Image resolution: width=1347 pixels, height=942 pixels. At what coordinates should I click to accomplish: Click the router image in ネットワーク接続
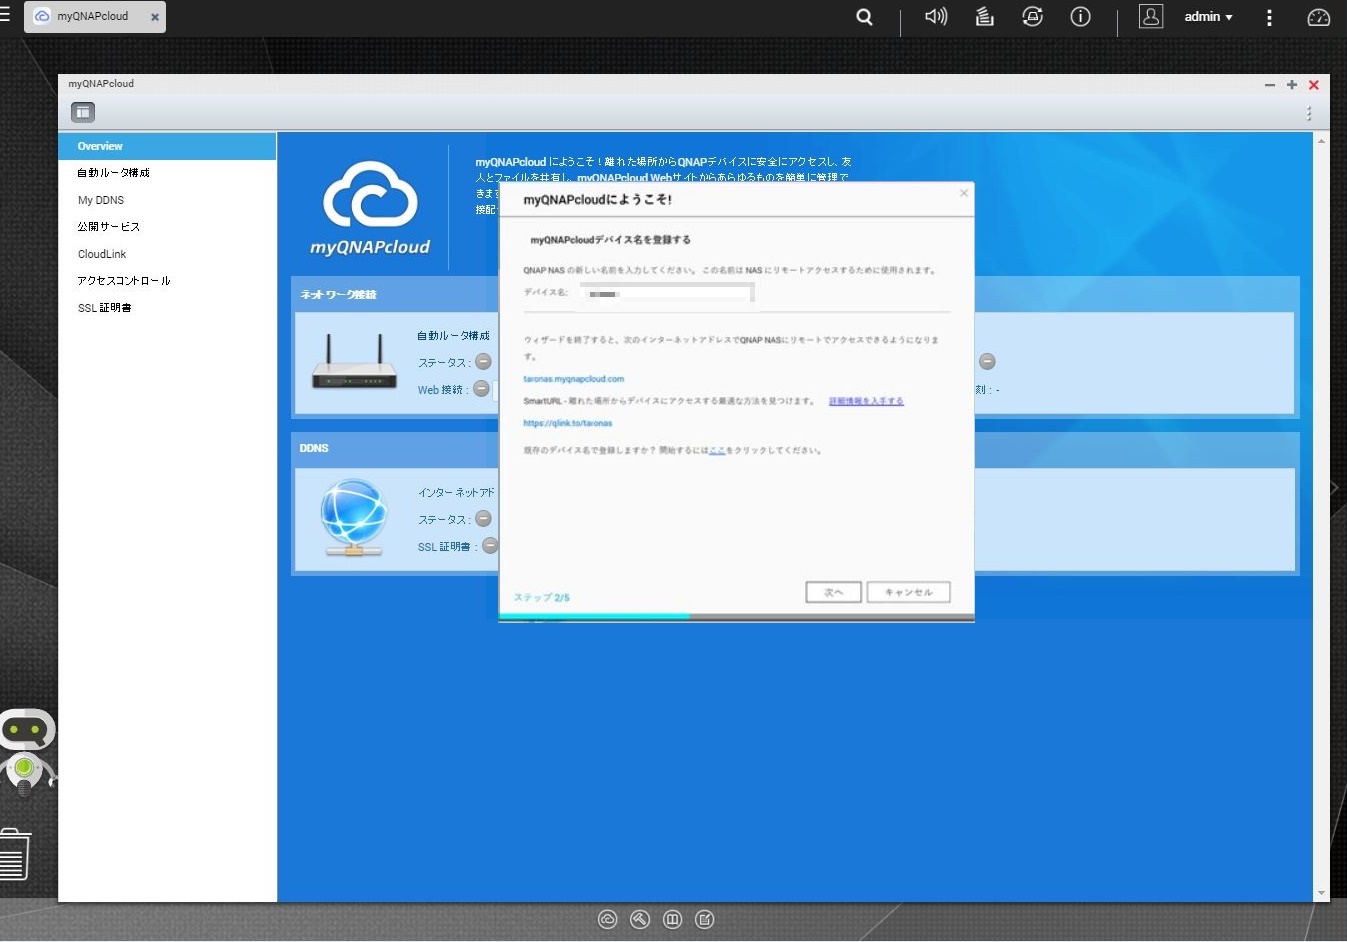[354, 362]
